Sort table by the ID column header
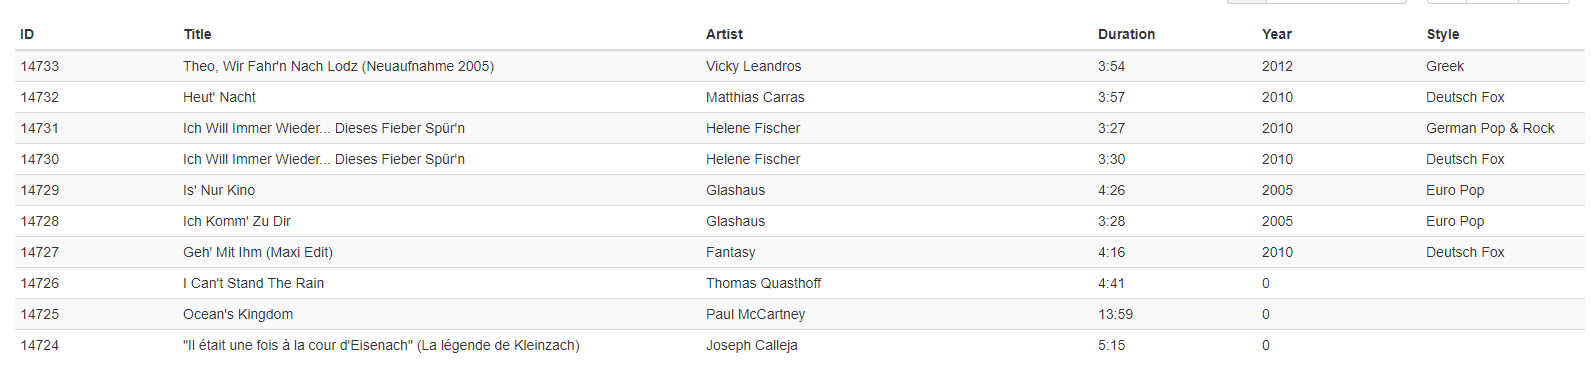The width and height of the screenshot is (1591, 377). pyautogui.click(x=27, y=34)
